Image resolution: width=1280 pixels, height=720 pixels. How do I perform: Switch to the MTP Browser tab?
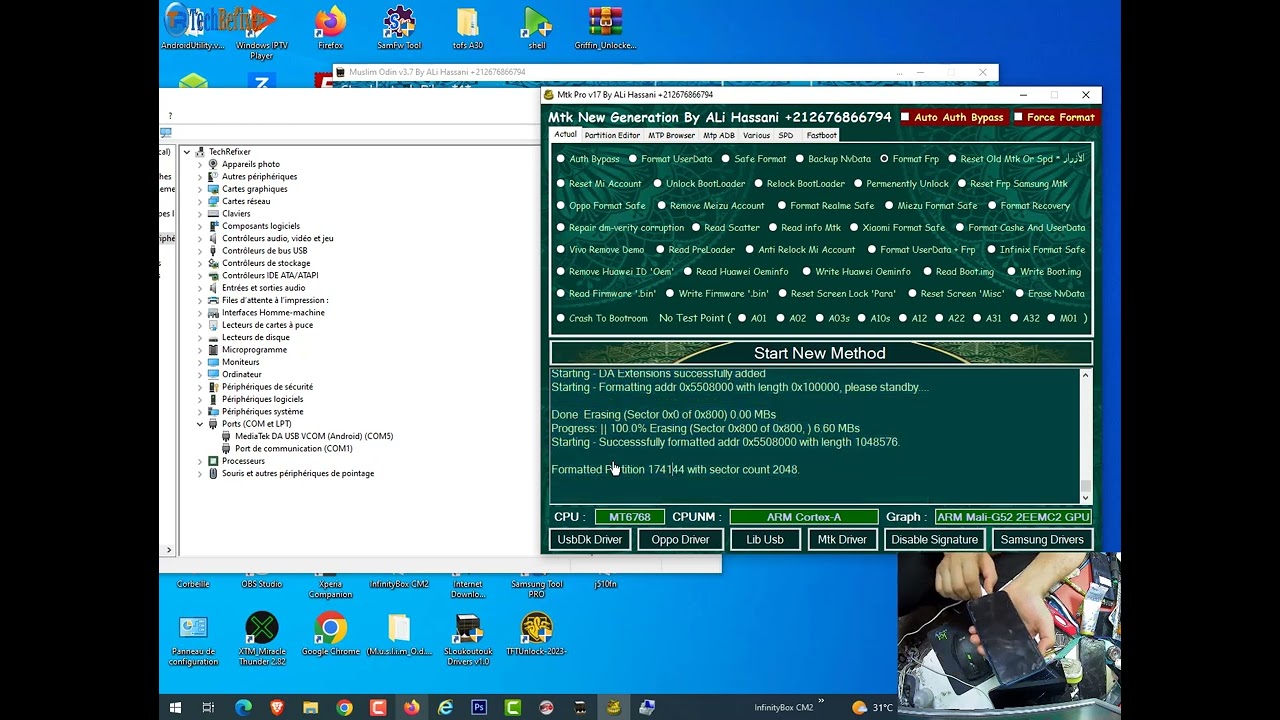pos(671,136)
